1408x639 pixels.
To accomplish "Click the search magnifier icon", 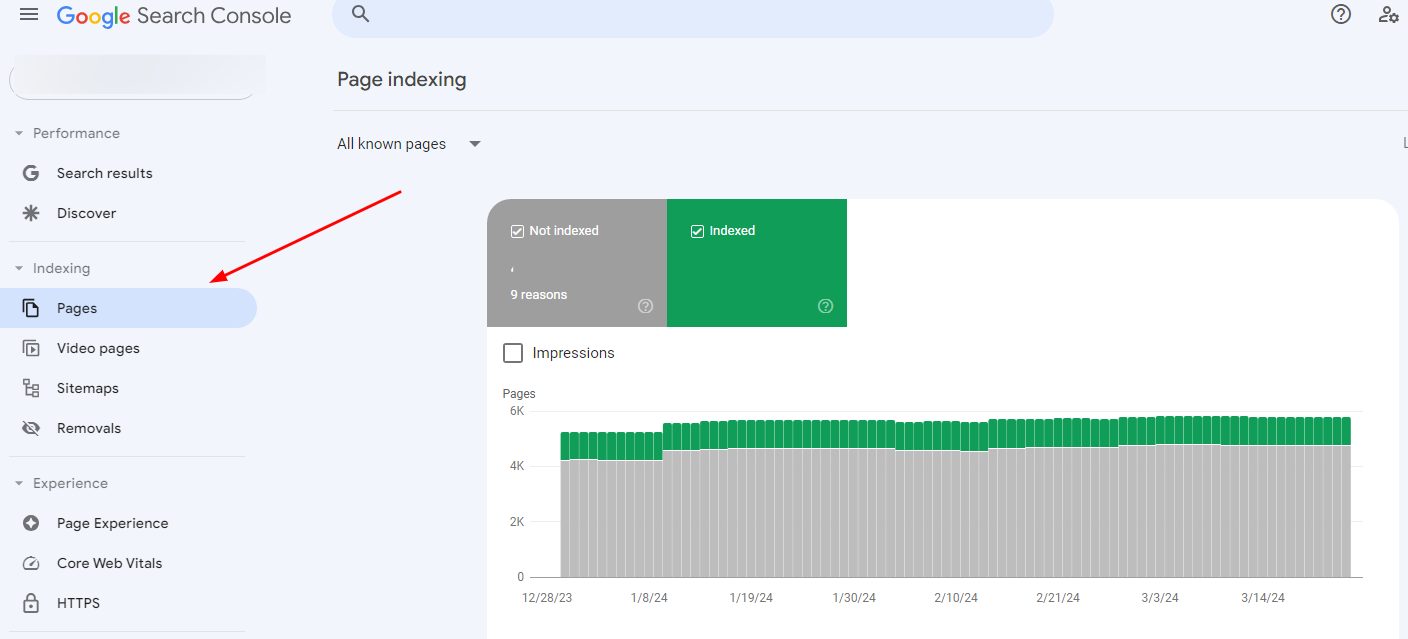I will point(361,14).
